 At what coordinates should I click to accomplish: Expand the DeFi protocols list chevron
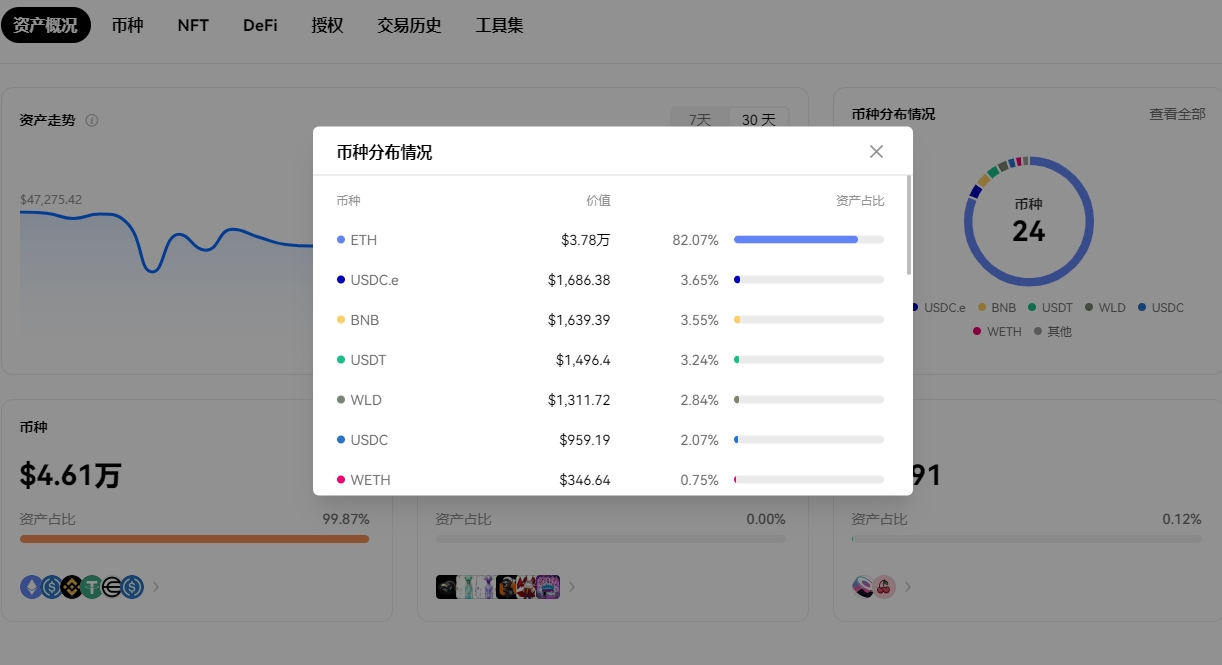(x=908, y=587)
